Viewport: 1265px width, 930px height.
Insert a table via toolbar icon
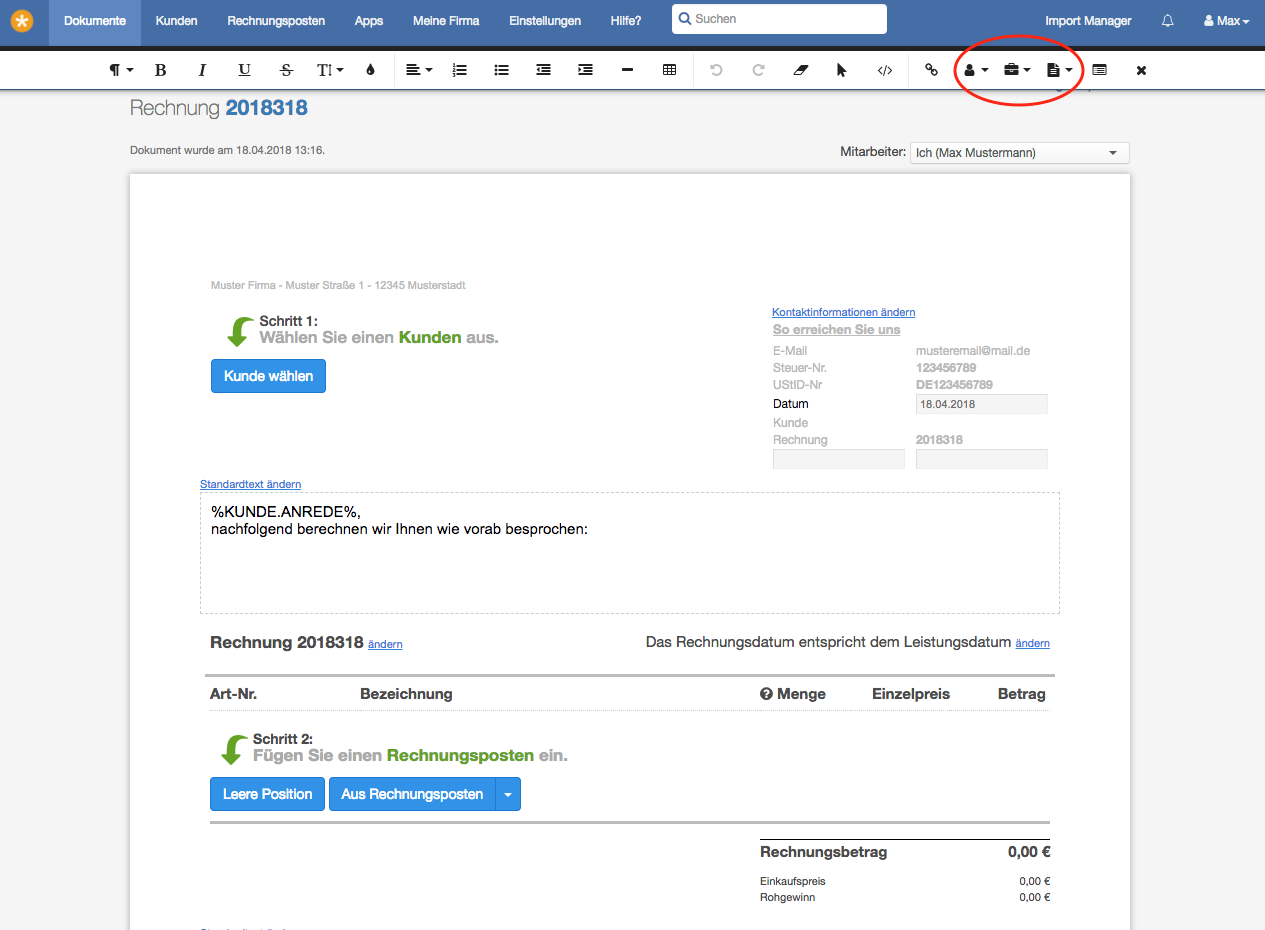[670, 70]
